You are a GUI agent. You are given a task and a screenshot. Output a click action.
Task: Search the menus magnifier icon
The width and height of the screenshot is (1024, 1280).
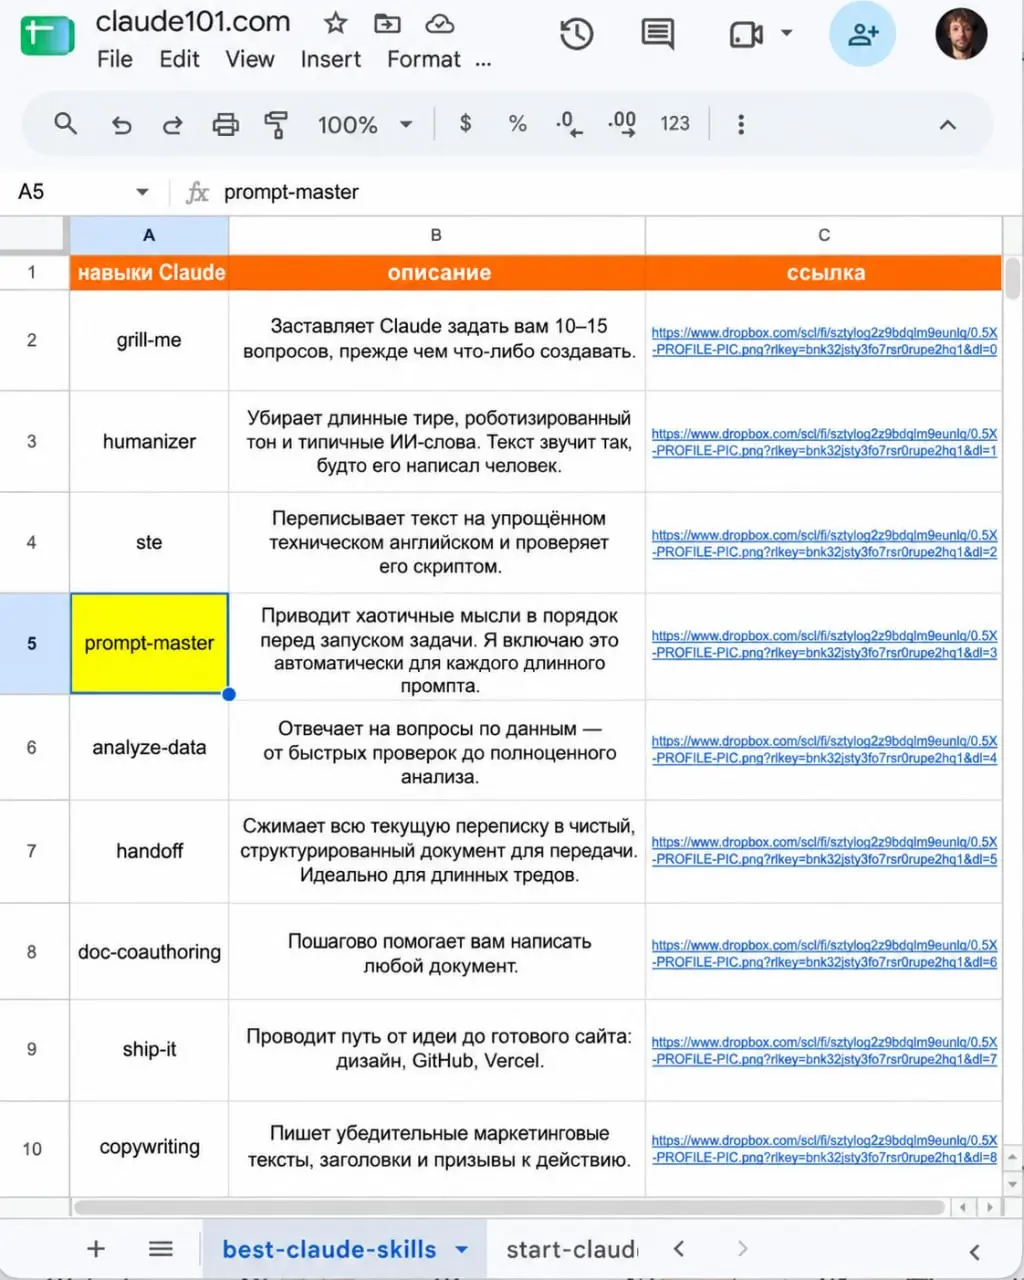point(65,124)
